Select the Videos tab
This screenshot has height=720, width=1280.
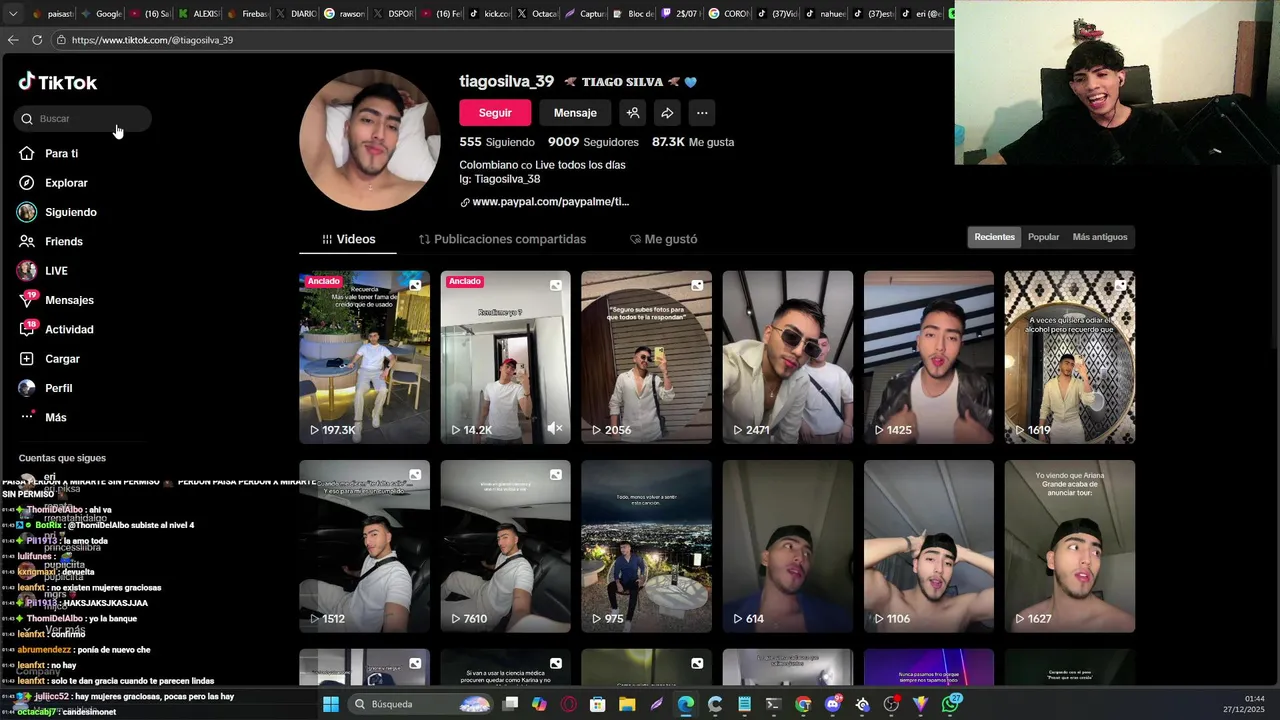[348, 239]
